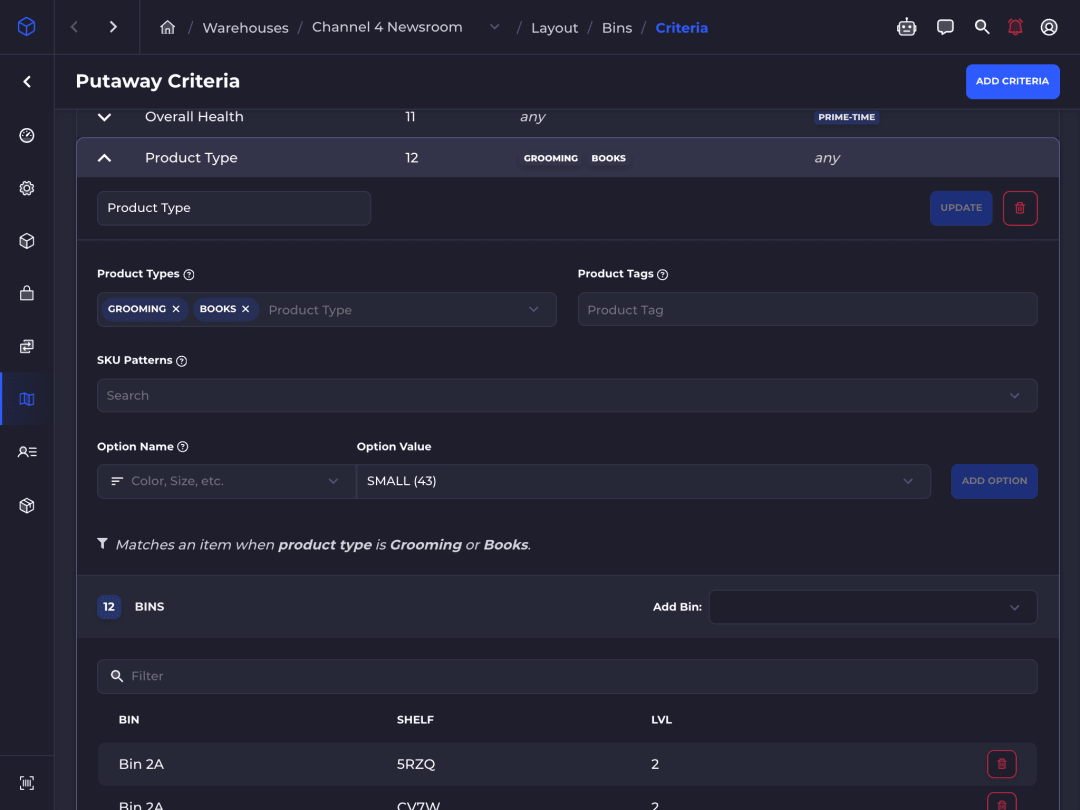Open the transfers icon in sidebar
This screenshot has height=810, width=1080.
coord(27,346)
